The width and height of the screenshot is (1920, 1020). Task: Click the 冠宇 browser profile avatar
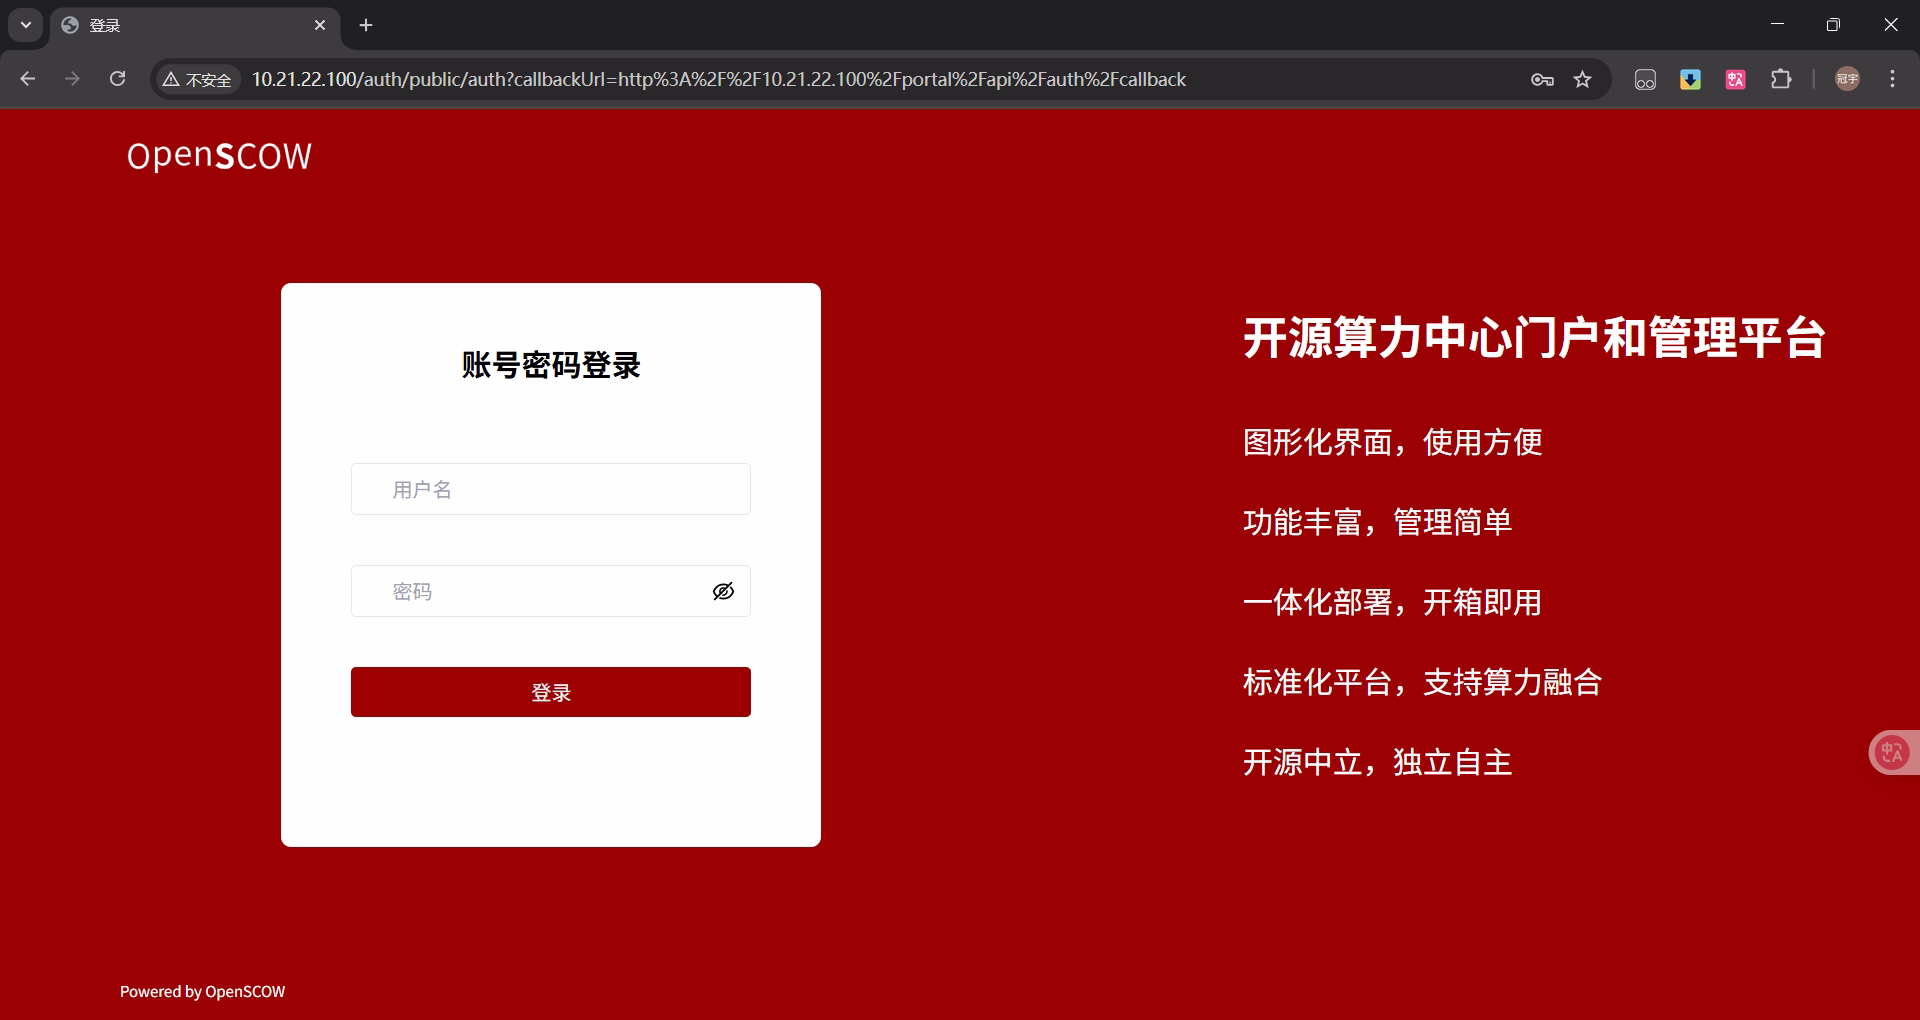pyautogui.click(x=1847, y=79)
